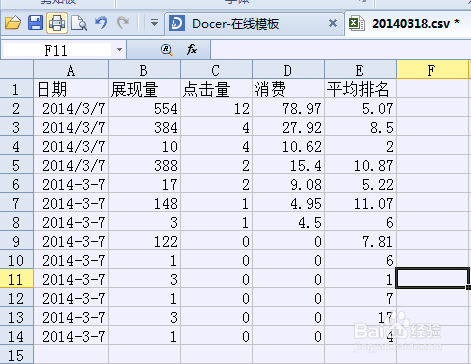The width and height of the screenshot is (471, 364).
Task: Click the CSV file icon on the 20140318.csv tab
Action: [x=356, y=24]
